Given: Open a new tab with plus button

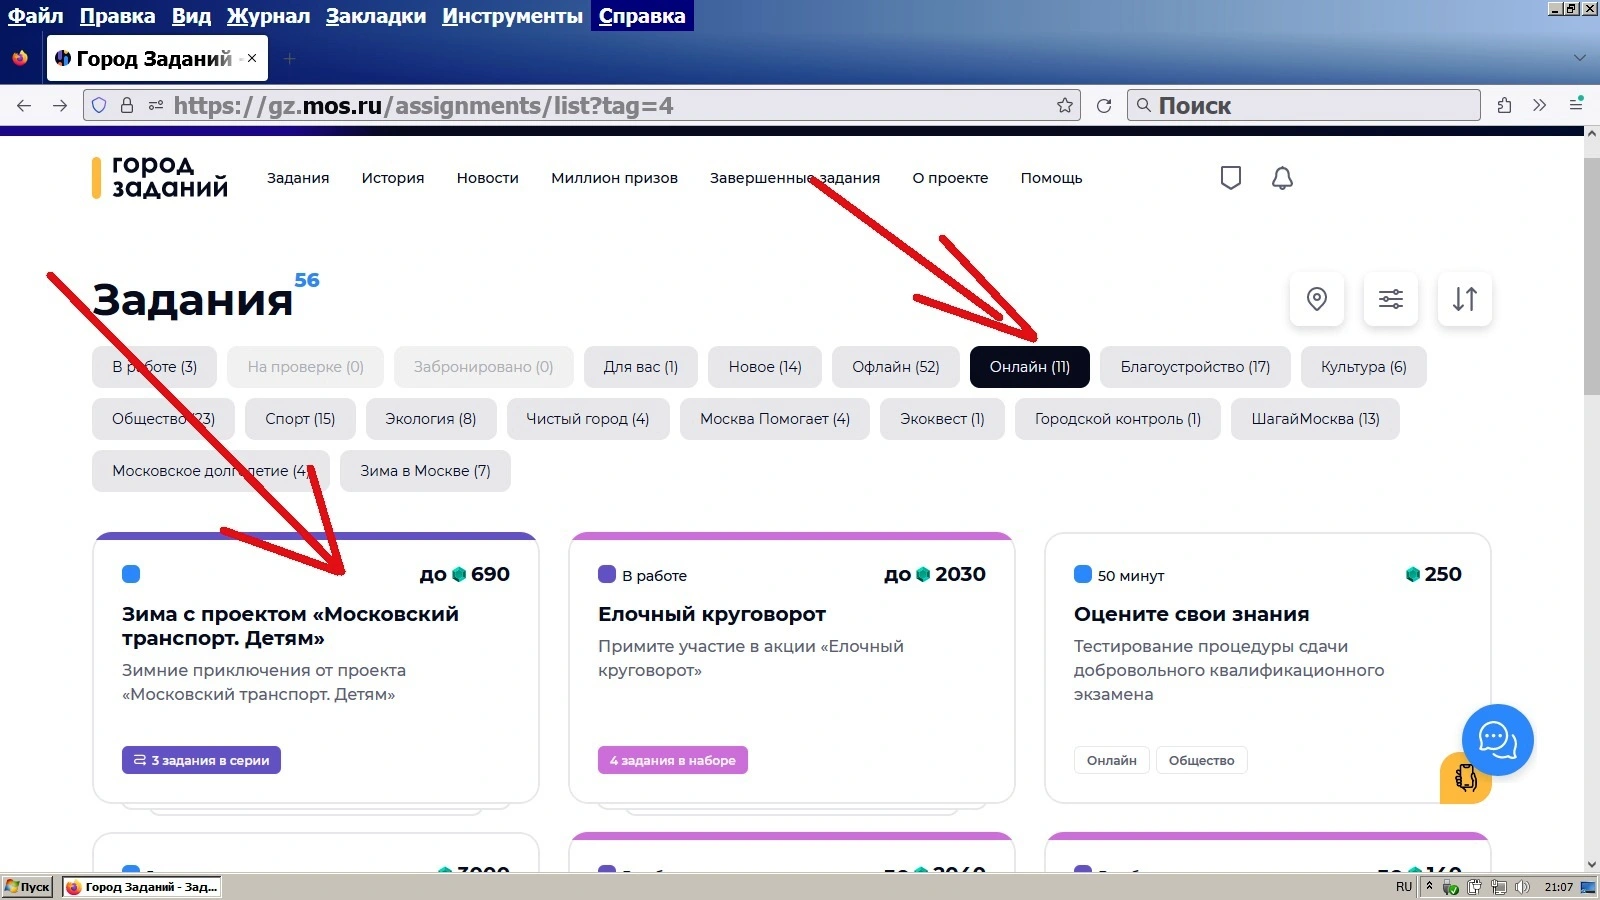Looking at the screenshot, I should 289,58.
